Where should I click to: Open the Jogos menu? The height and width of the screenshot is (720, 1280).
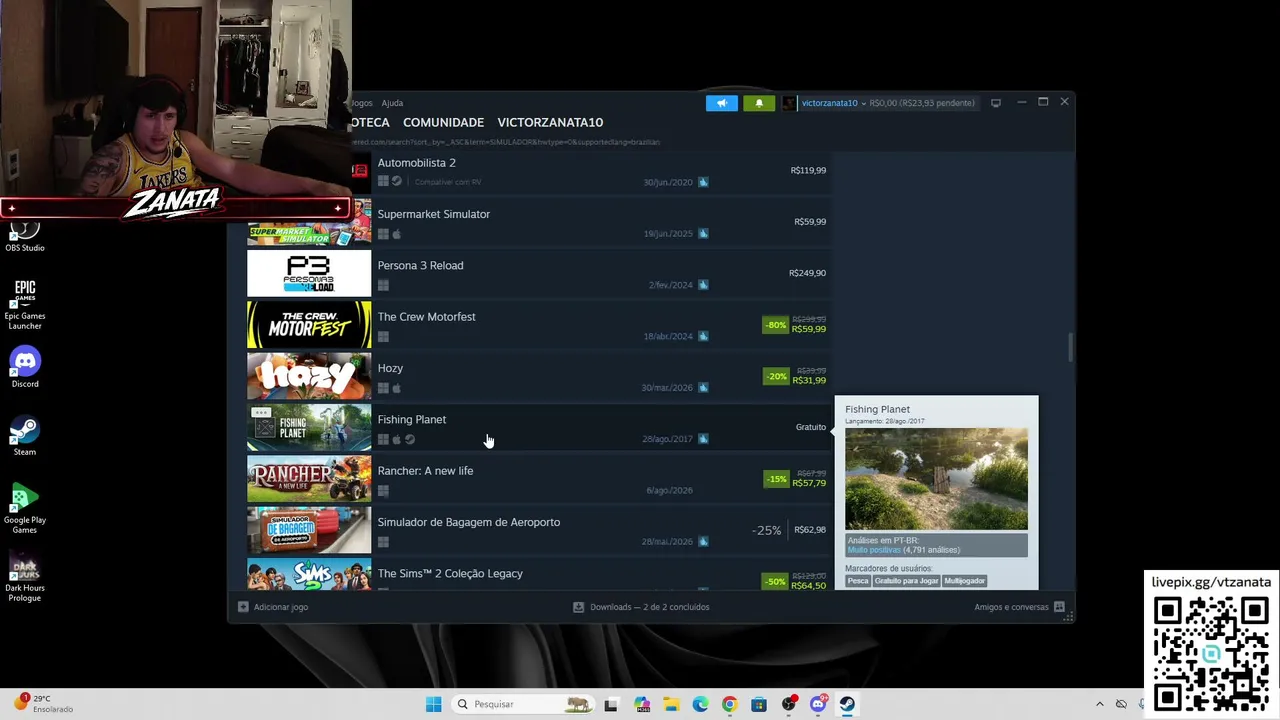tap(362, 103)
